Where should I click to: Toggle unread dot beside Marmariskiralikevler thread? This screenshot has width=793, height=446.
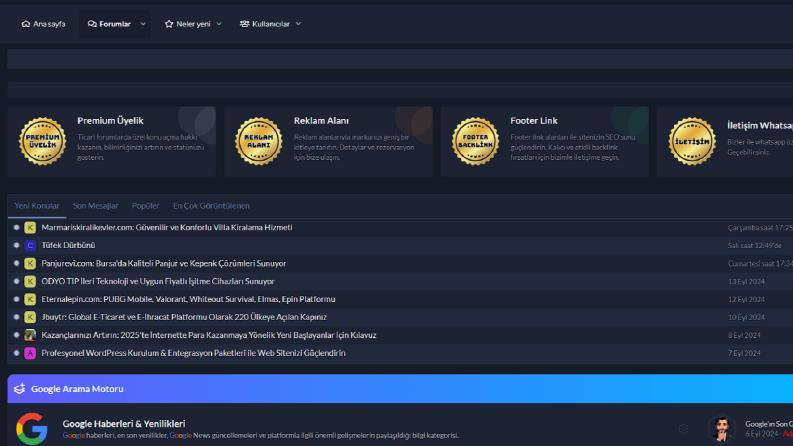[x=16, y=228]
